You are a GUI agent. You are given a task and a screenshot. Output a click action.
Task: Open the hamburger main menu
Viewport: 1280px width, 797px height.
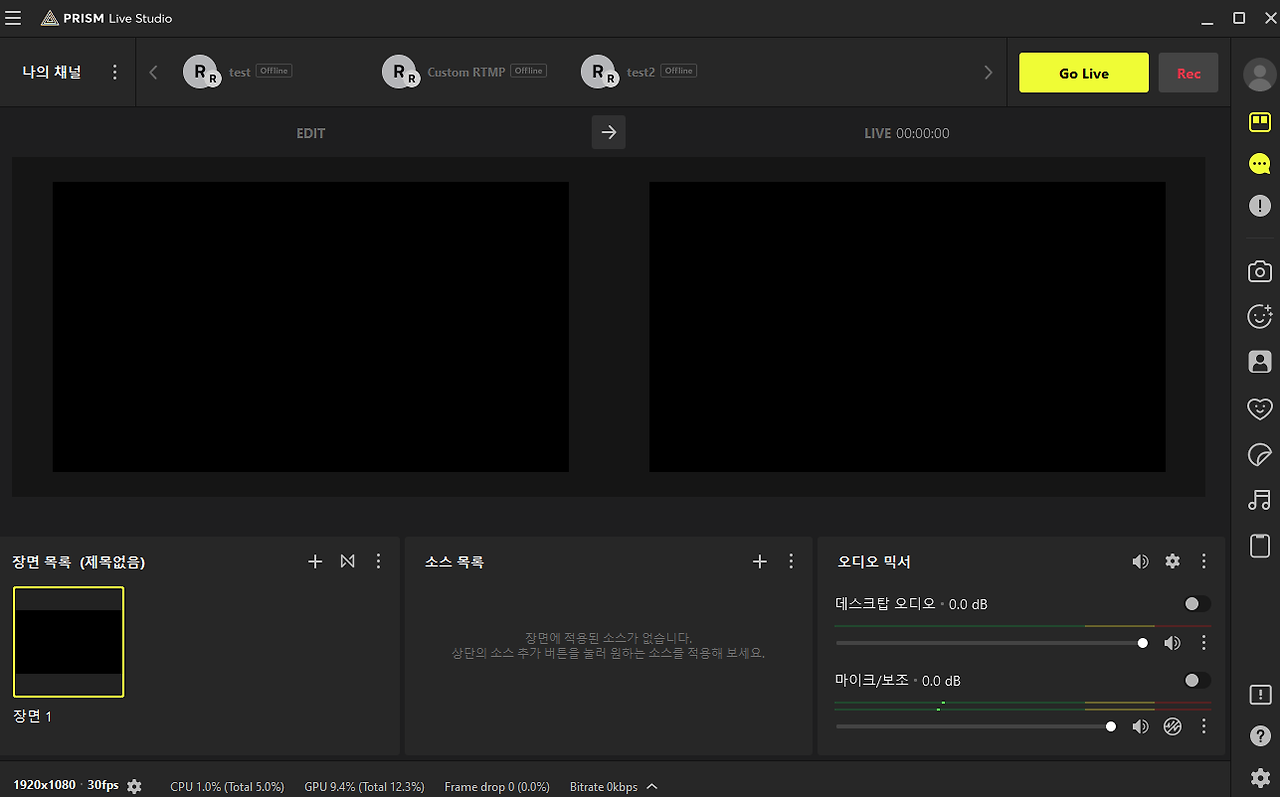click(x=13, y=18)
